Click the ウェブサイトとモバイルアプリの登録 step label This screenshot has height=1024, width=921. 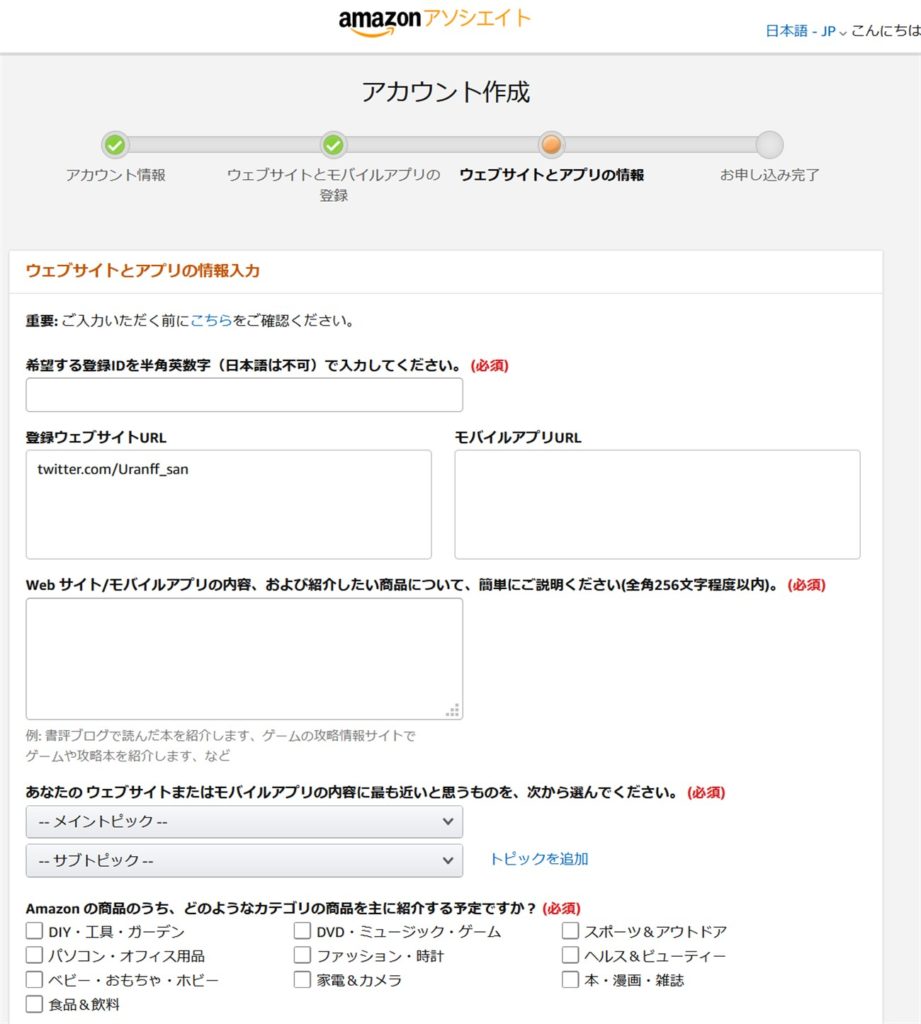click(x=333, y=185)
